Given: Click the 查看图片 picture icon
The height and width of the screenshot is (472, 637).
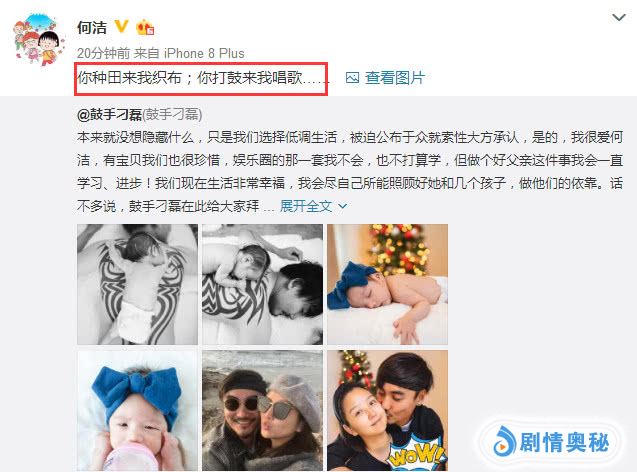Looking at the screenshot, I should pos(352,78).
